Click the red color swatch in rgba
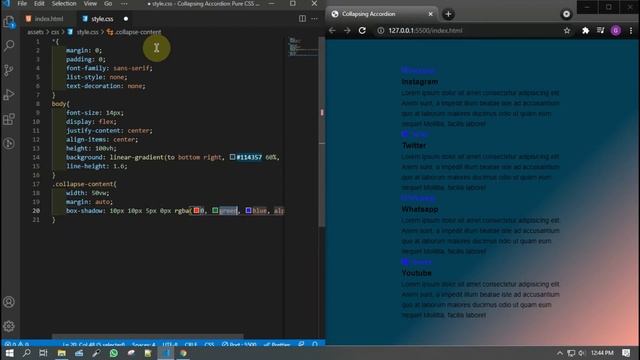This screenshot has width=640, height=360. (x=196, y=211)
